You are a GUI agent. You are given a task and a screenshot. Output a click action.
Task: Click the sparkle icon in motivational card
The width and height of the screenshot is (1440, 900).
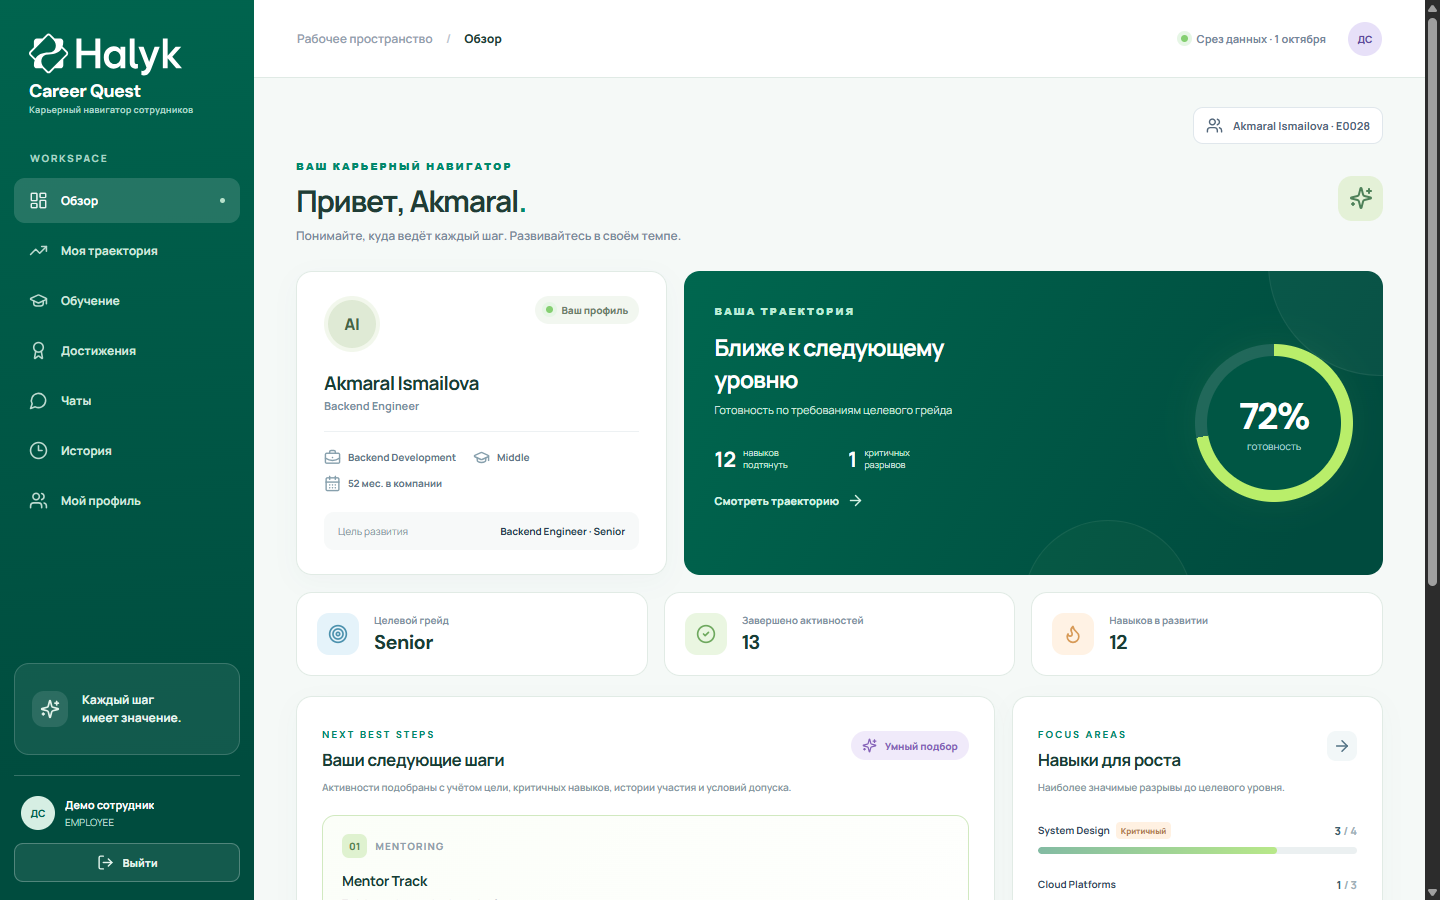click(x=50, y=709)
